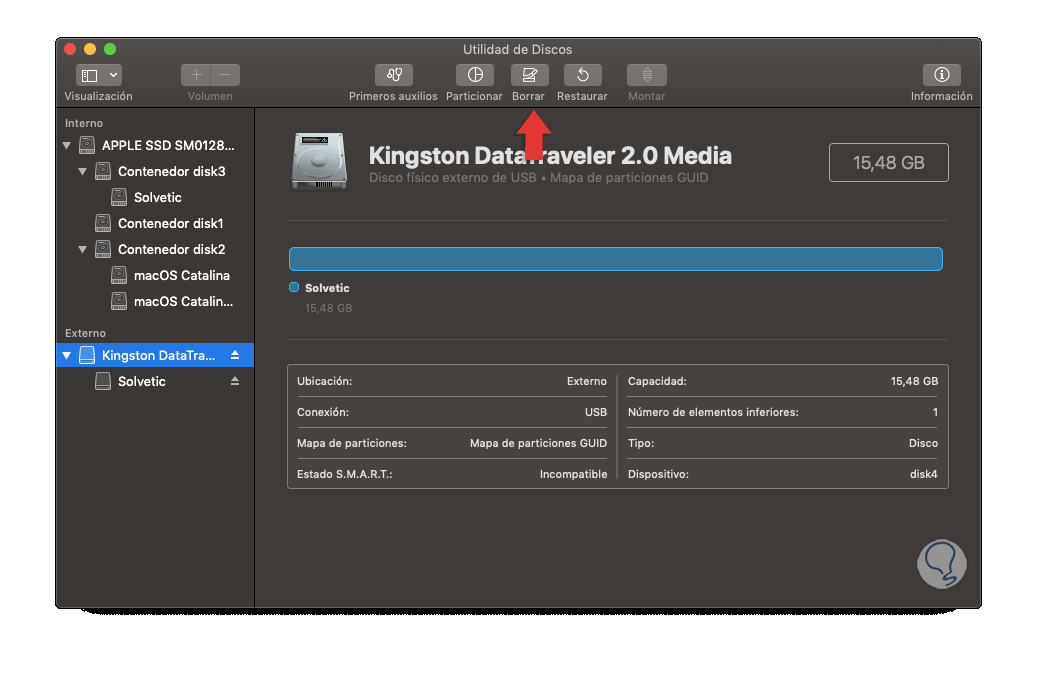Image resolution: width=1037 pixels, height=682 pixels.
Task: Click the Solvetic partition legend label
Action: point(327,288)
